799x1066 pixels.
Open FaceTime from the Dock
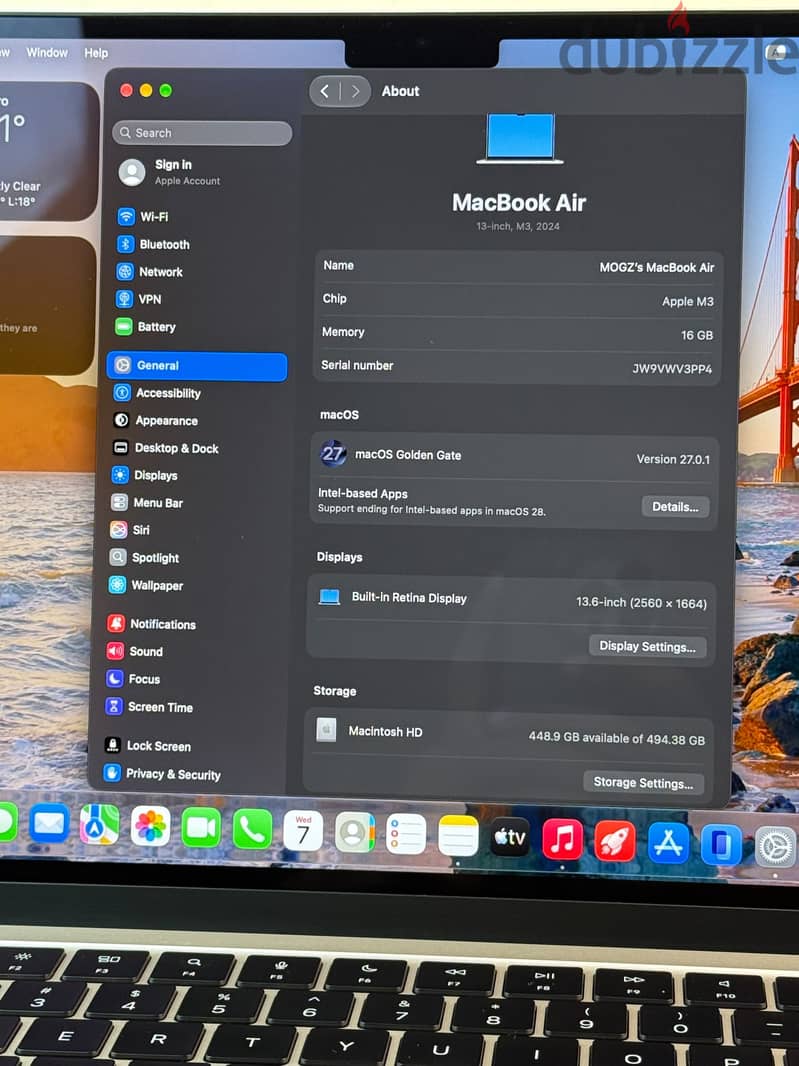[201, 828]
